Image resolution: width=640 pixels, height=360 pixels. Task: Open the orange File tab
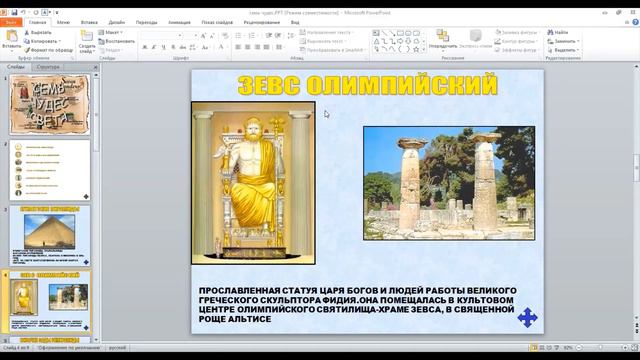click(11, 22)
